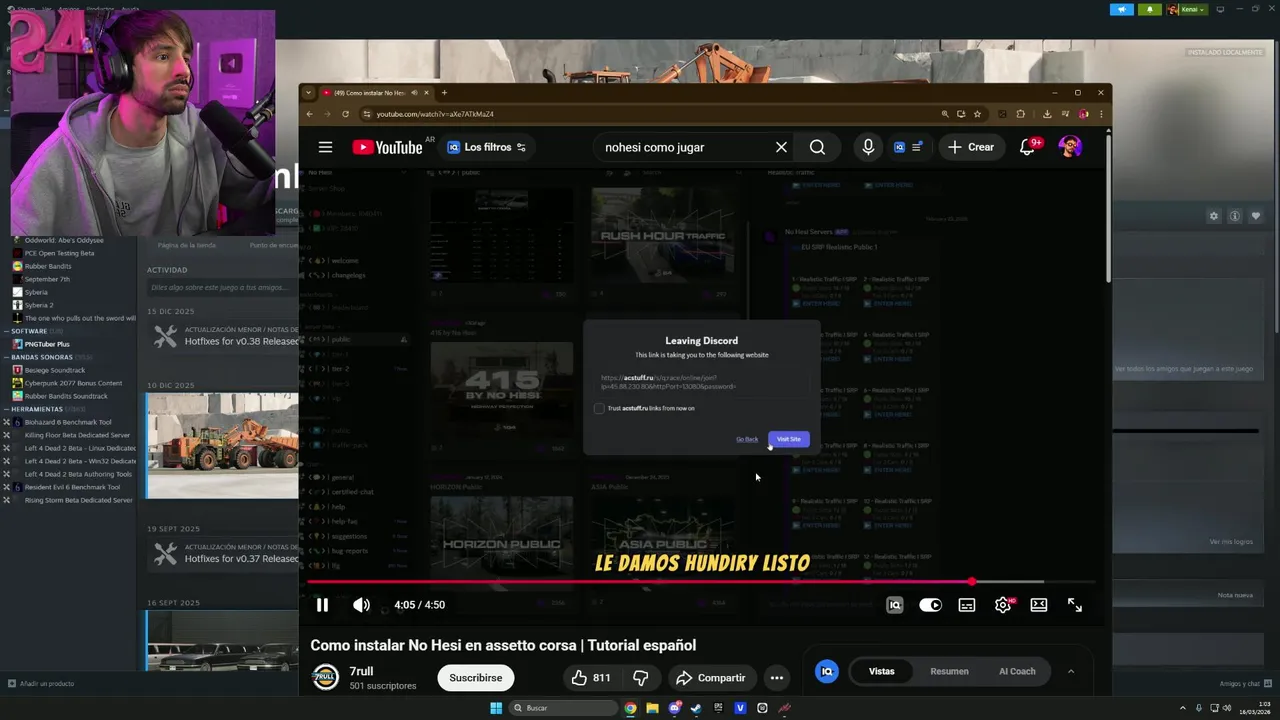The image size is (1280, 720).
Task: Click Añadir un producto in Steam
Action: click(41, 684)
